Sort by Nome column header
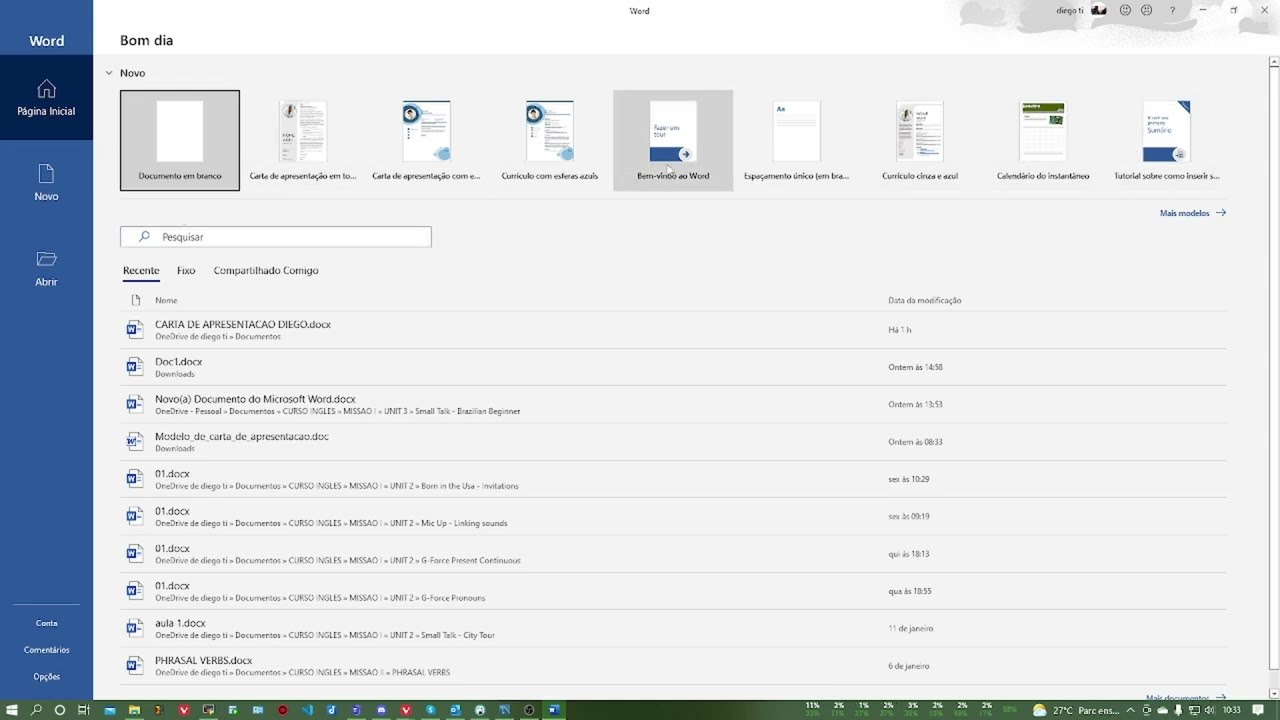The width and height of the screenshot is (1280, 720). 166,300
